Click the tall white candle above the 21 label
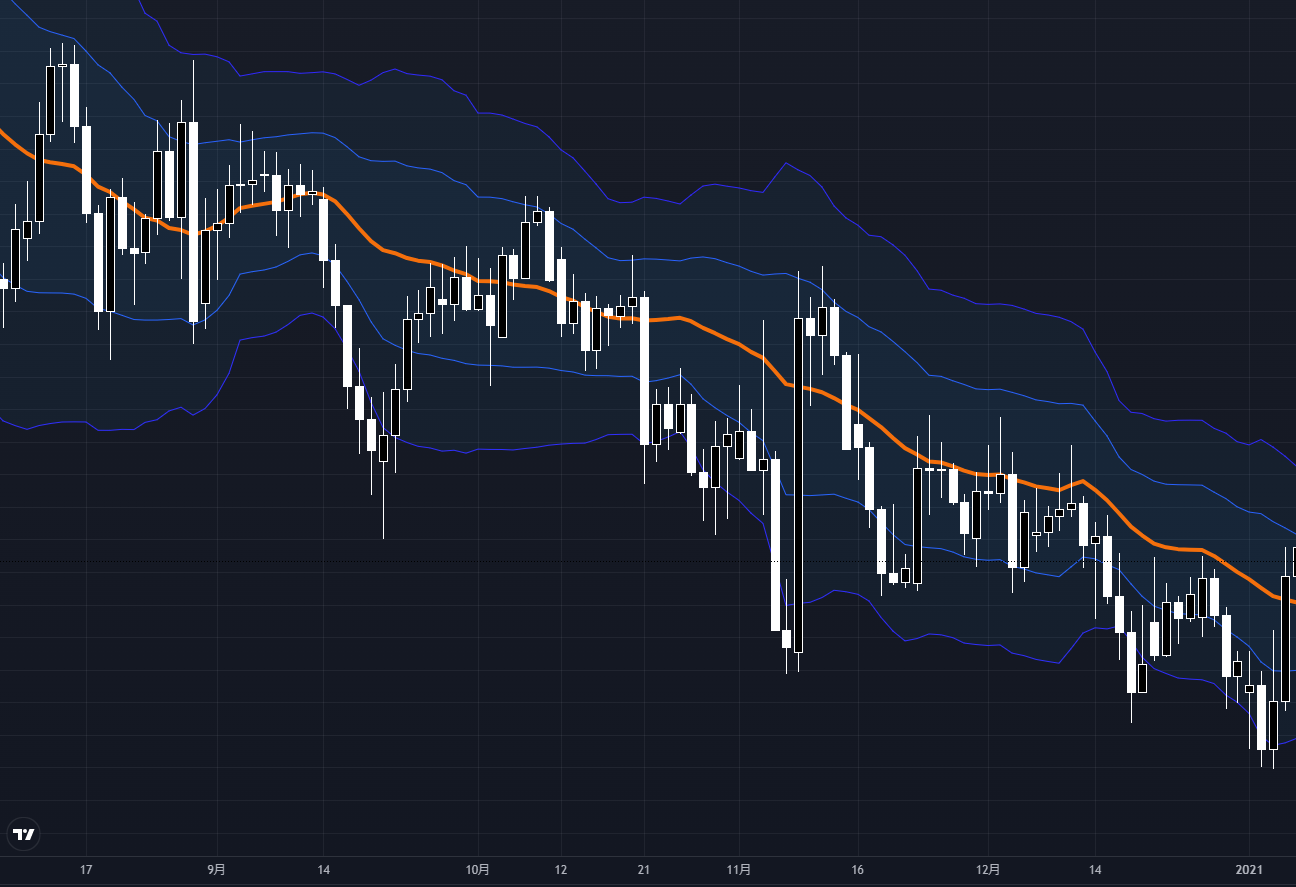This screenshot has height=887, width=1296. (x=645, y=370)
